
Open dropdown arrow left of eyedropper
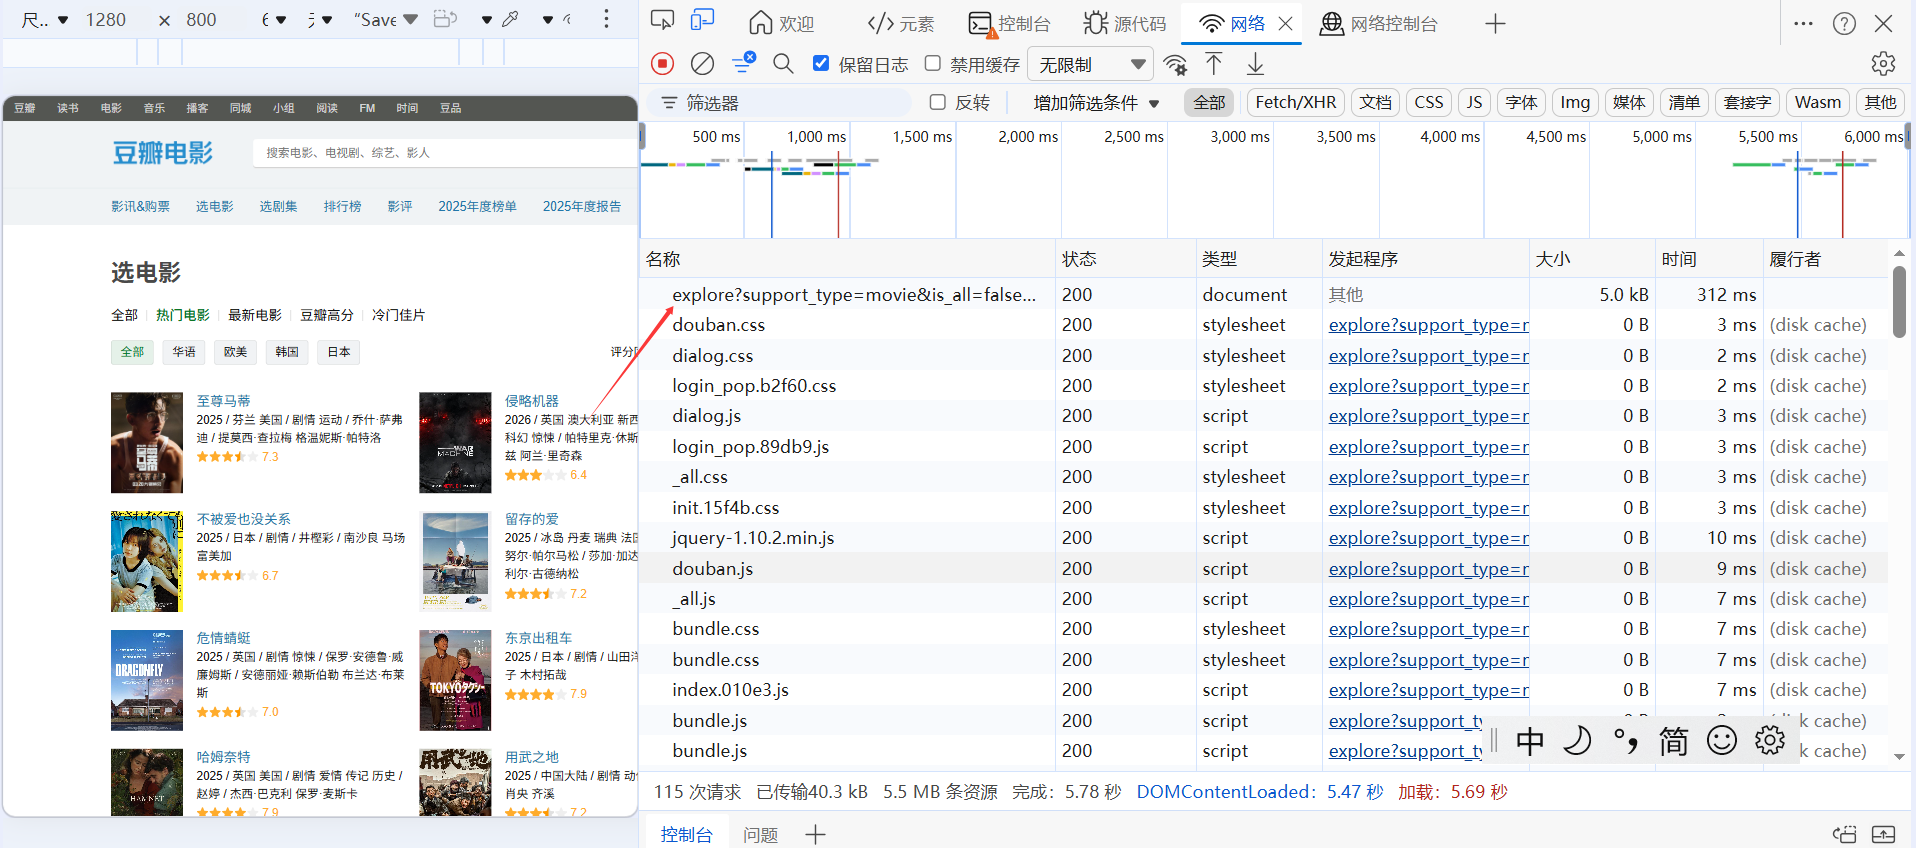[487, 19]
